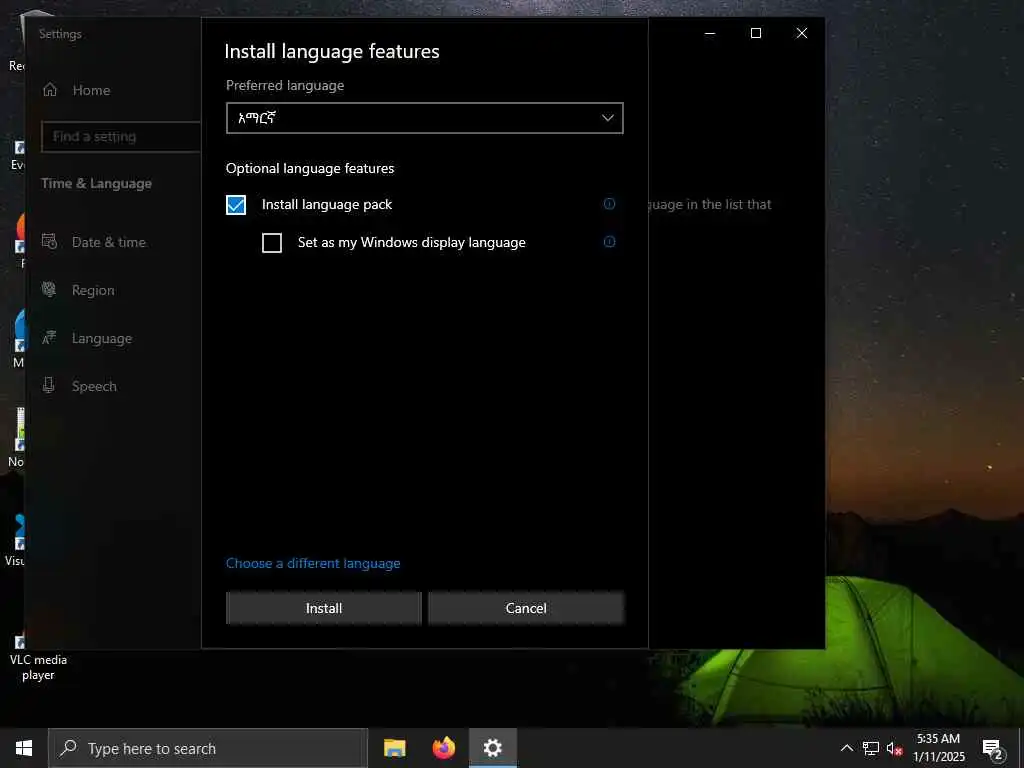Open Region settings page
Image resolution: width=1024 pixels, height=768 pixels.
pyautogui.click(x=93, y=290)
